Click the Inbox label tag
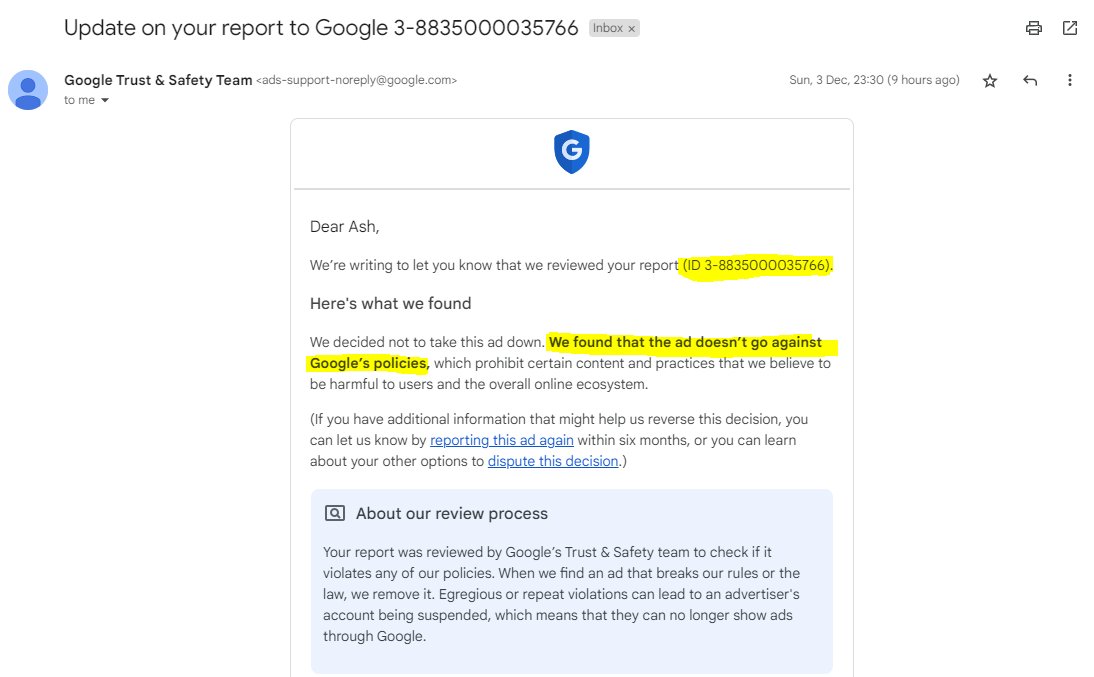1094x677 pixels. click(608, 28)
